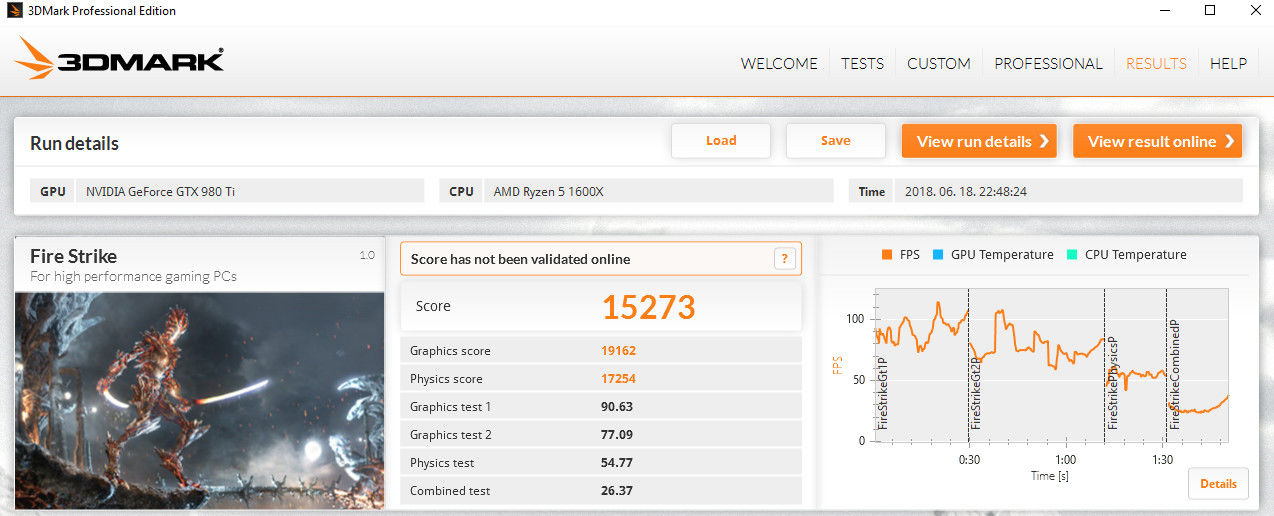
Task: Click the Run details heading
Action: tap(74, 143)
